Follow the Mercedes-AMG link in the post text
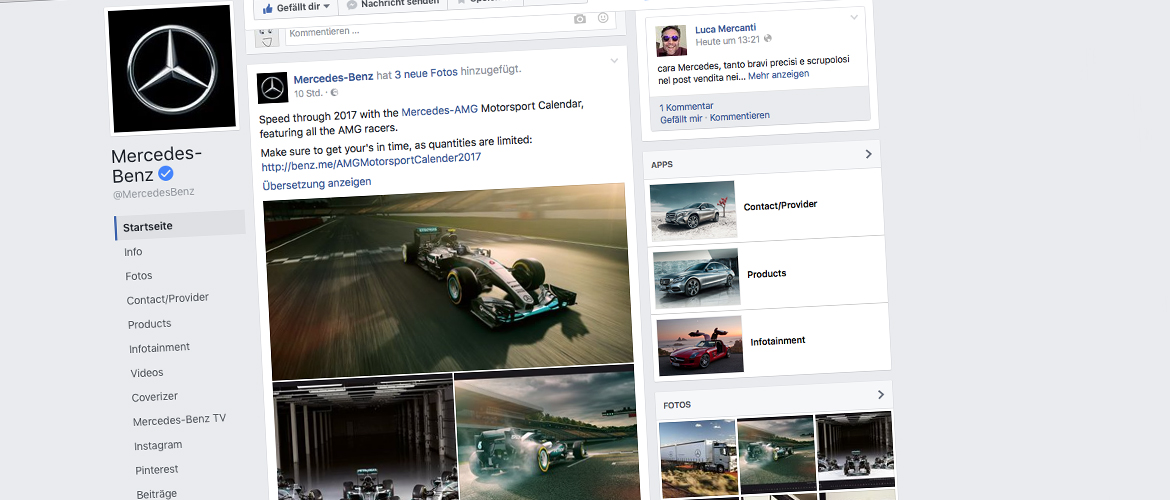The image size is (1170, 500). (x=439, y=111)
